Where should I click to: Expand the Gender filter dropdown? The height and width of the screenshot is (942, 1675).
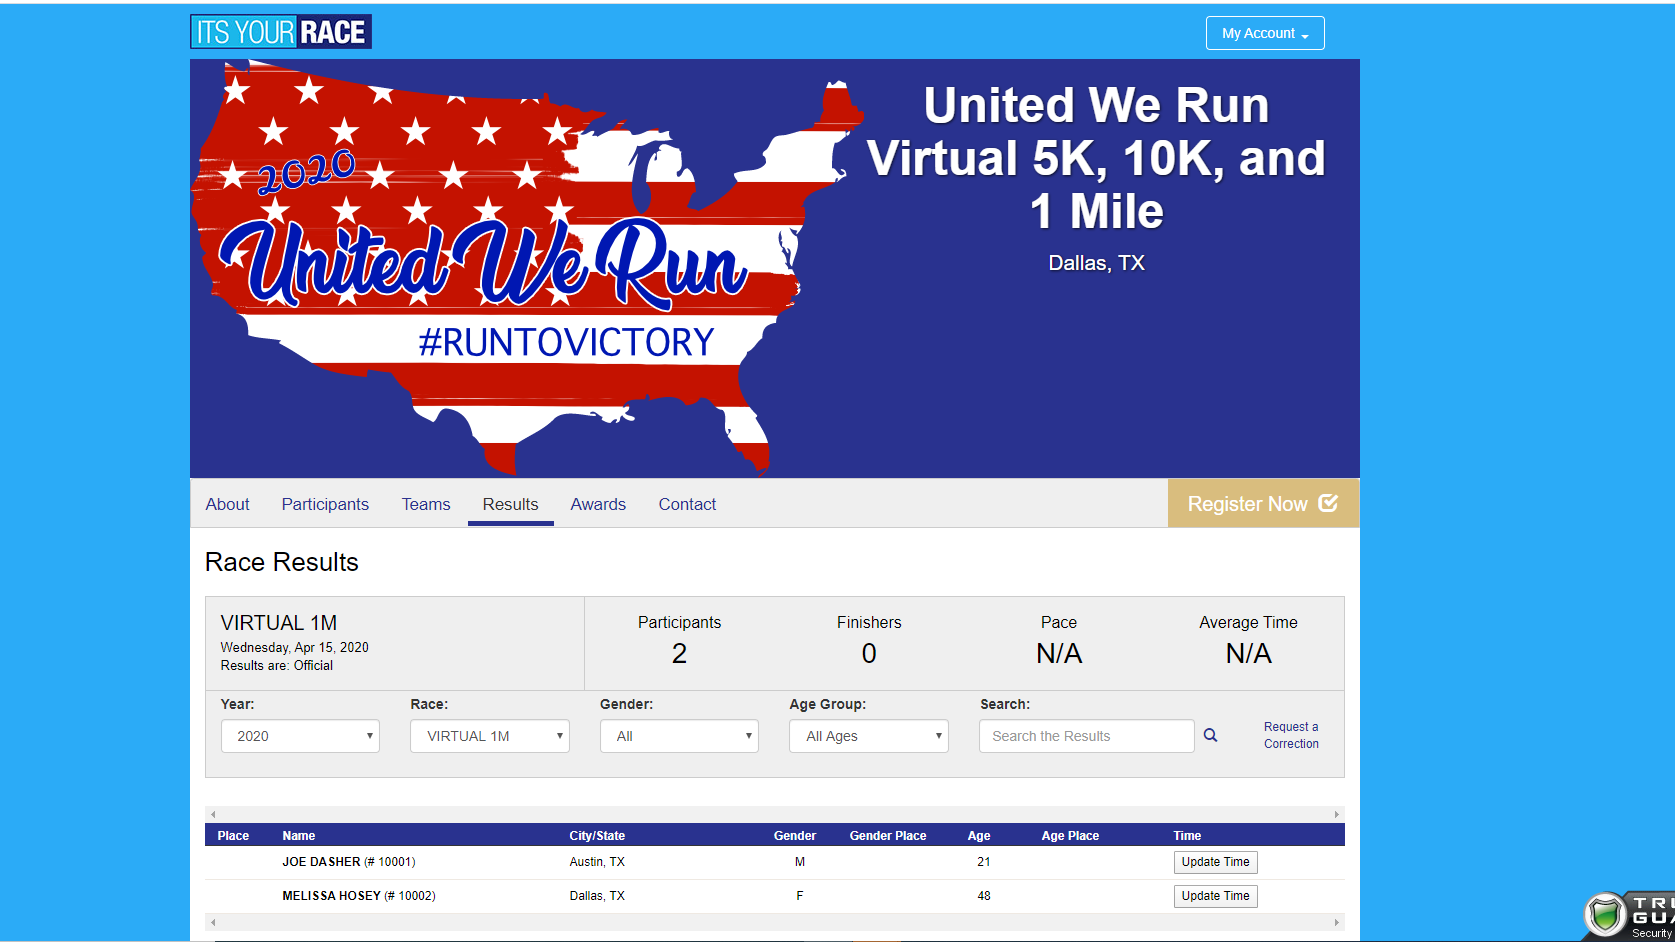point(679,736)
